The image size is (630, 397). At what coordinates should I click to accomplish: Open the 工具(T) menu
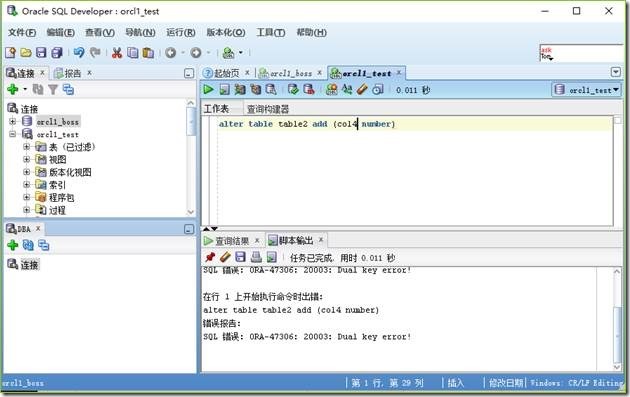[x=271, y=33]
